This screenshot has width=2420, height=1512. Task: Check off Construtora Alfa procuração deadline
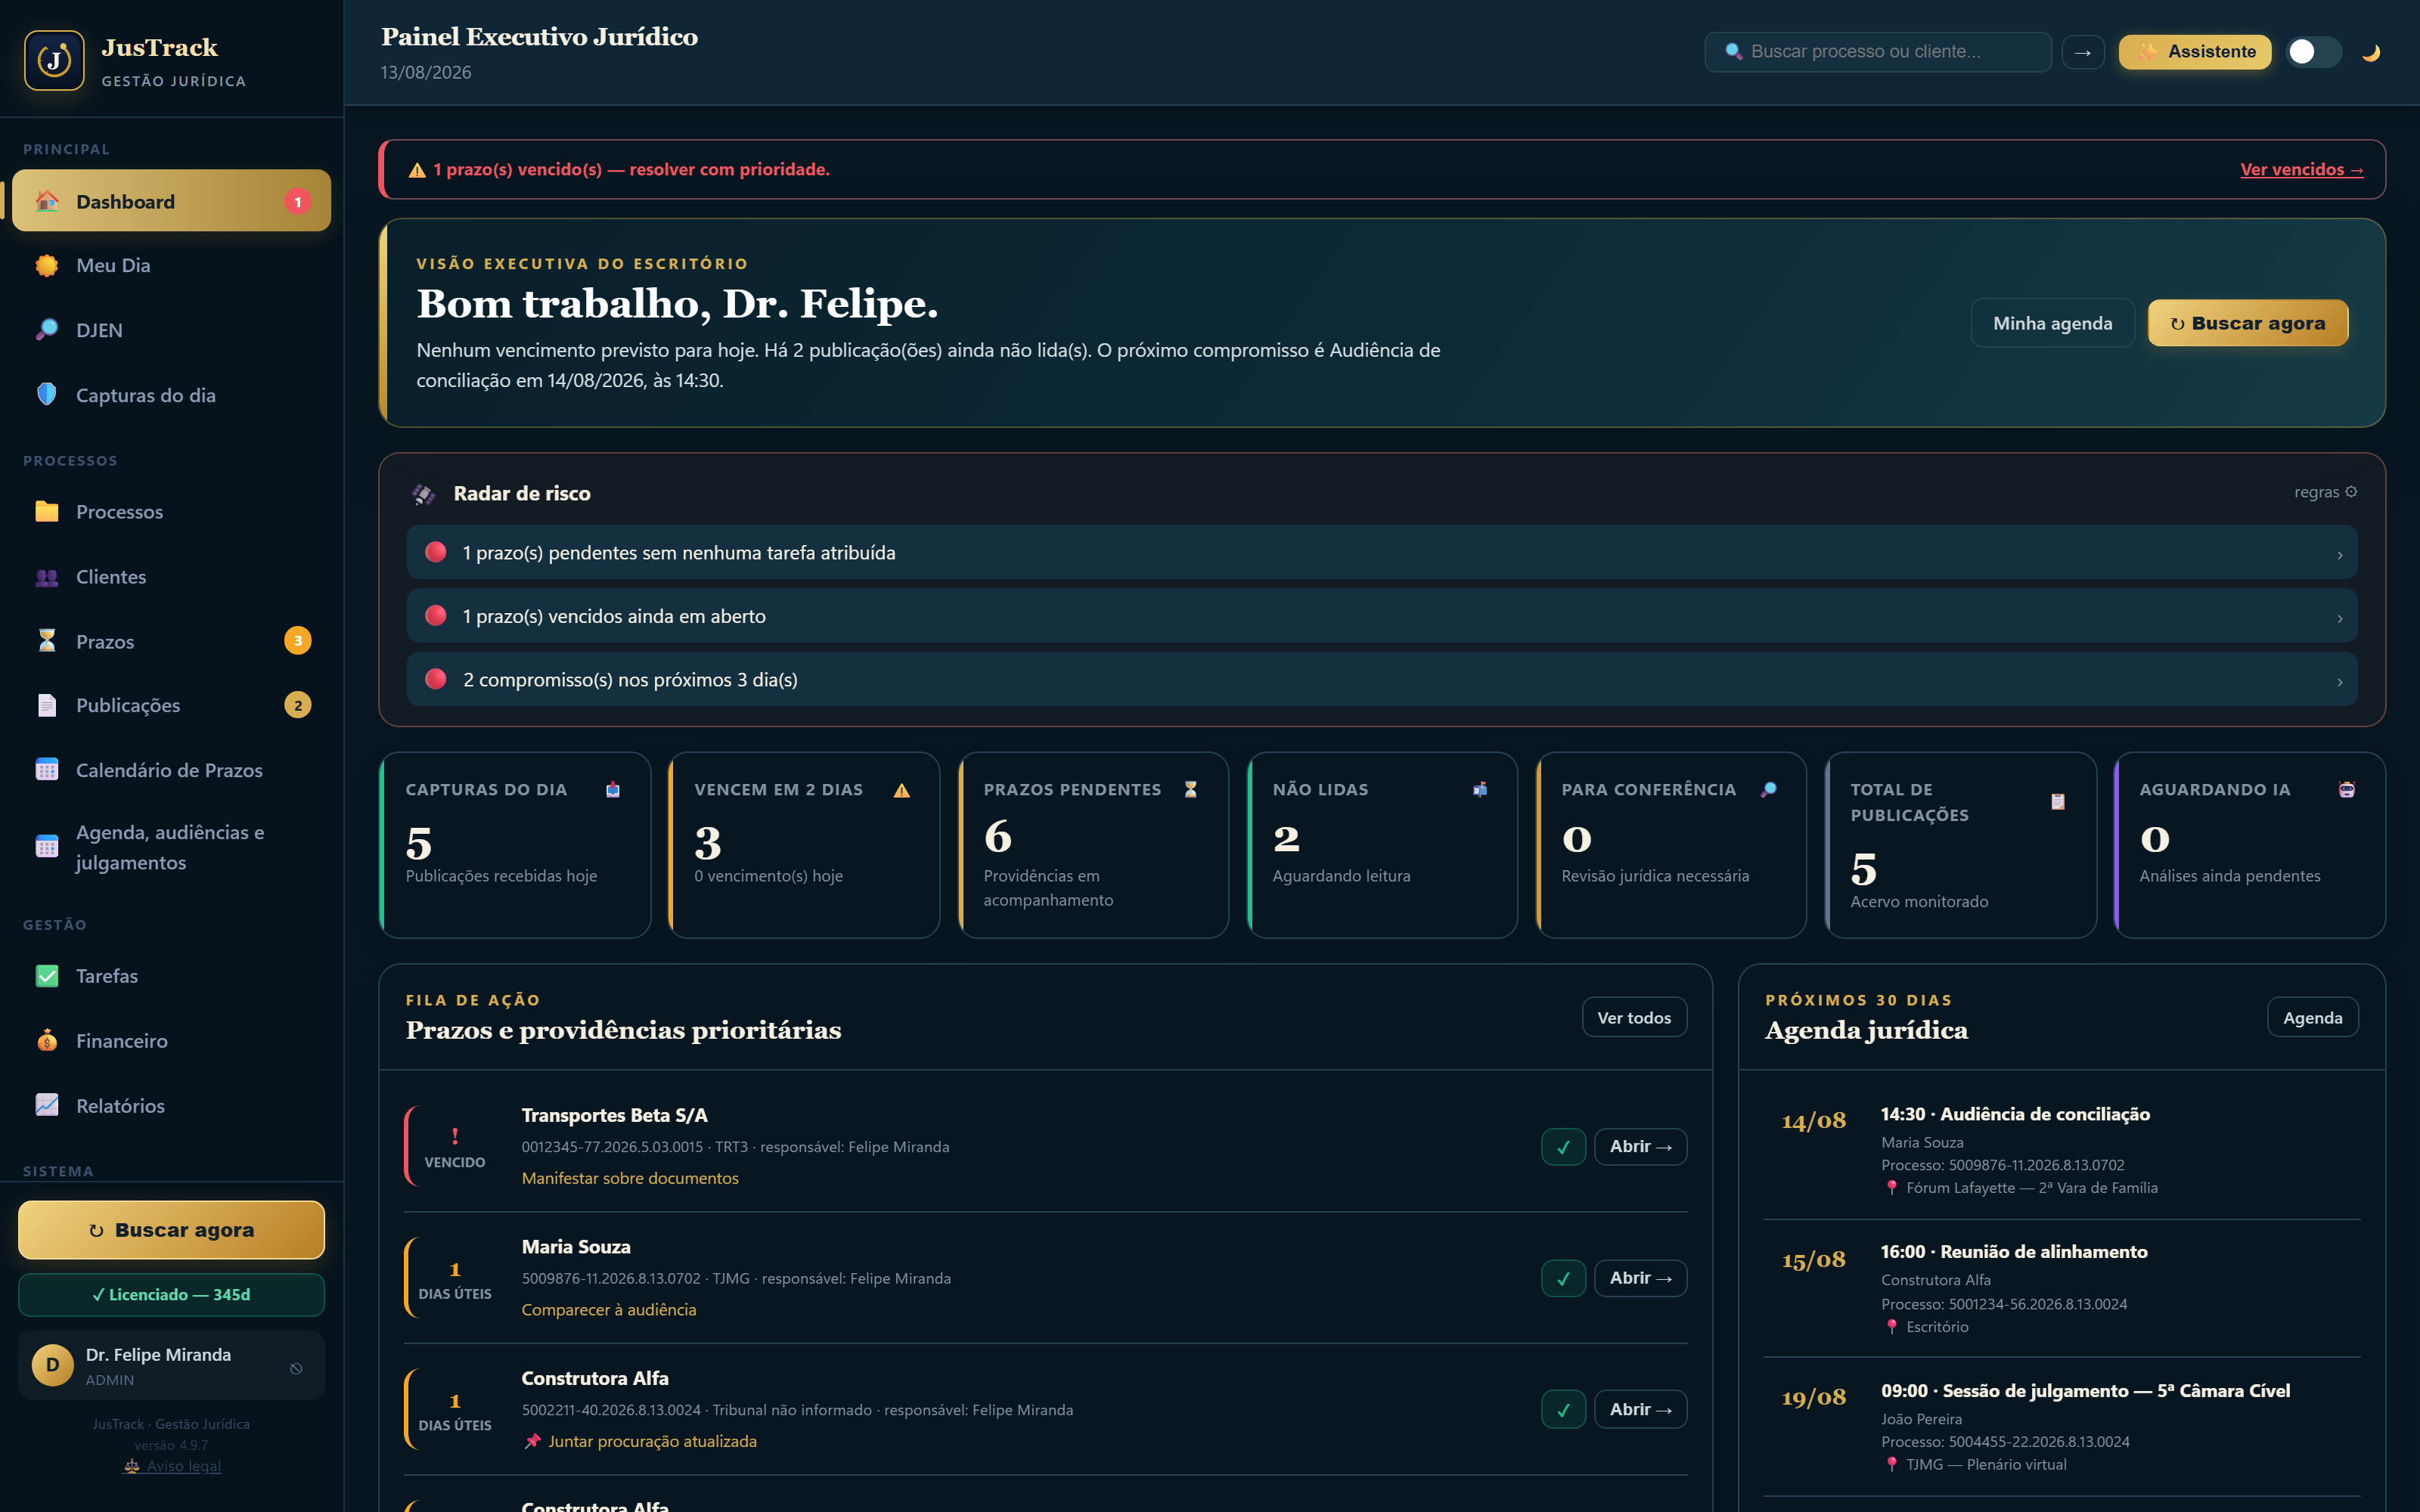point(1563,1410)
